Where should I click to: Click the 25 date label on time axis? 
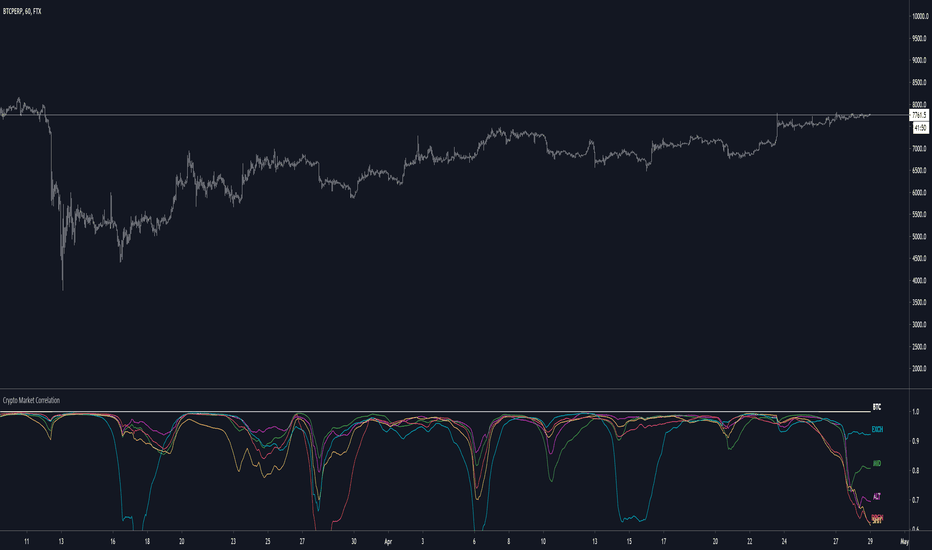coord(267,542)
